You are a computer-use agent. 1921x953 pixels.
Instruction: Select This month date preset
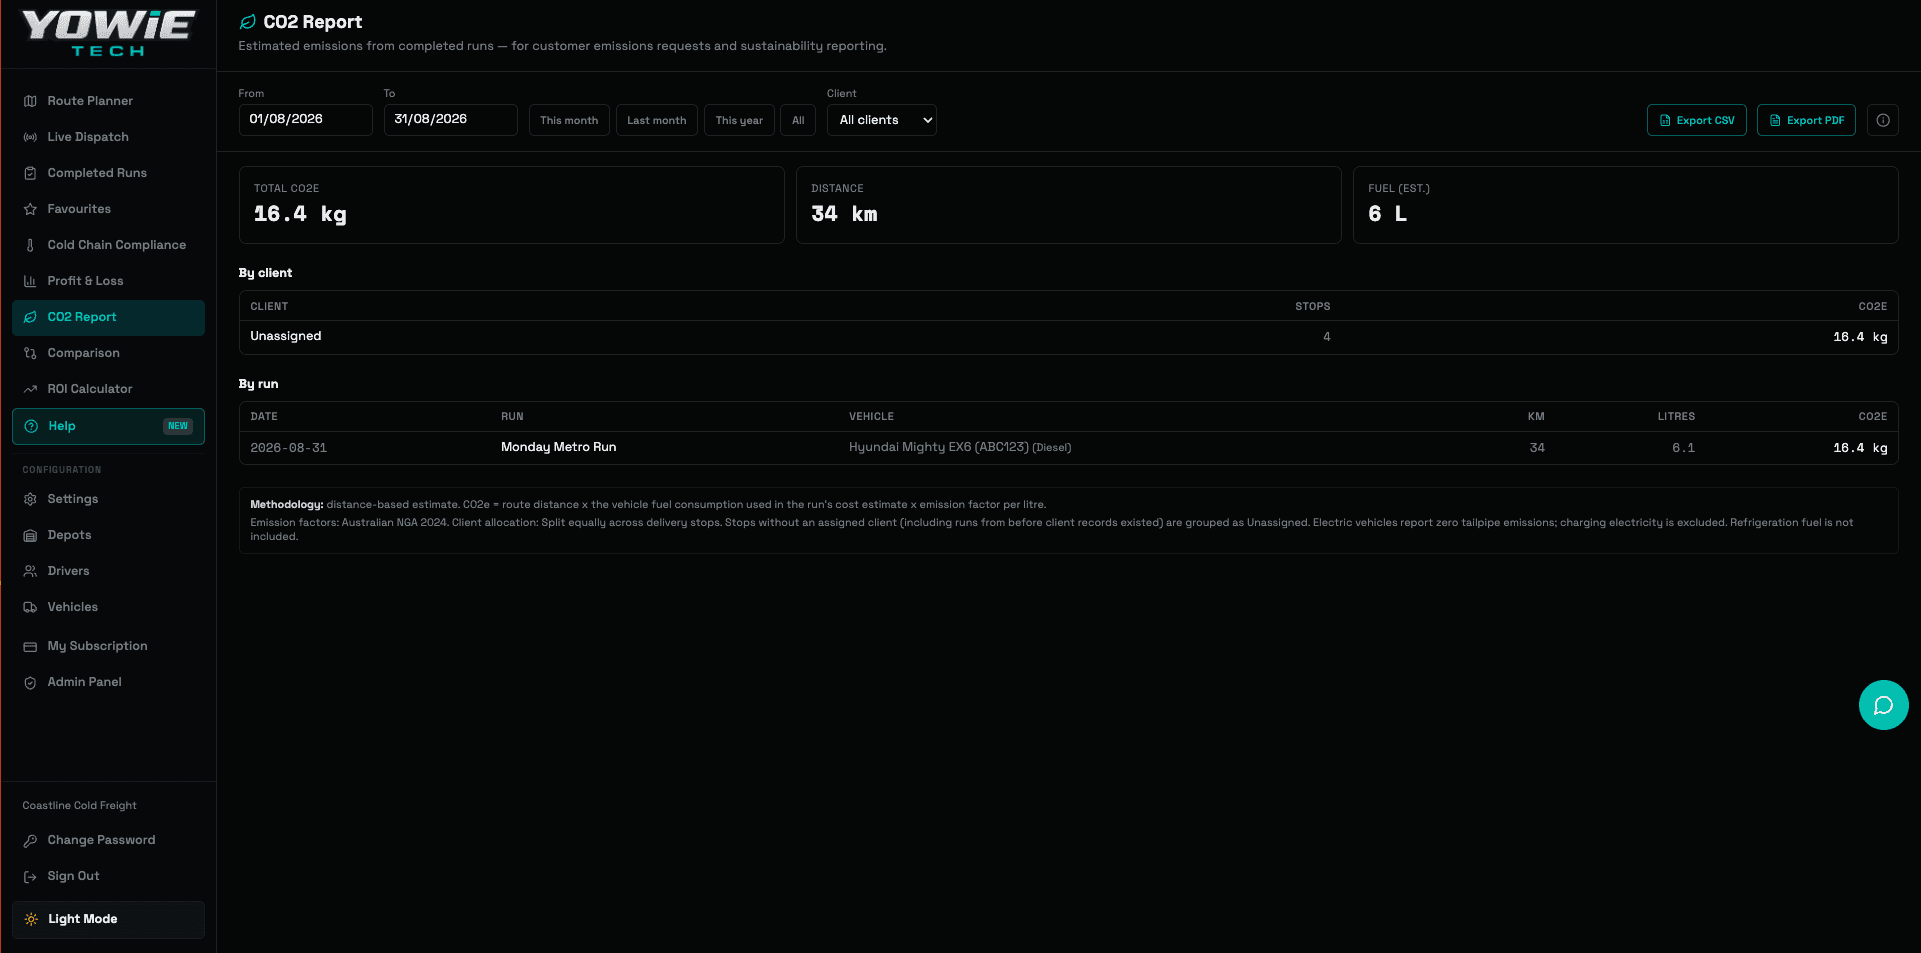click(569, 120)
